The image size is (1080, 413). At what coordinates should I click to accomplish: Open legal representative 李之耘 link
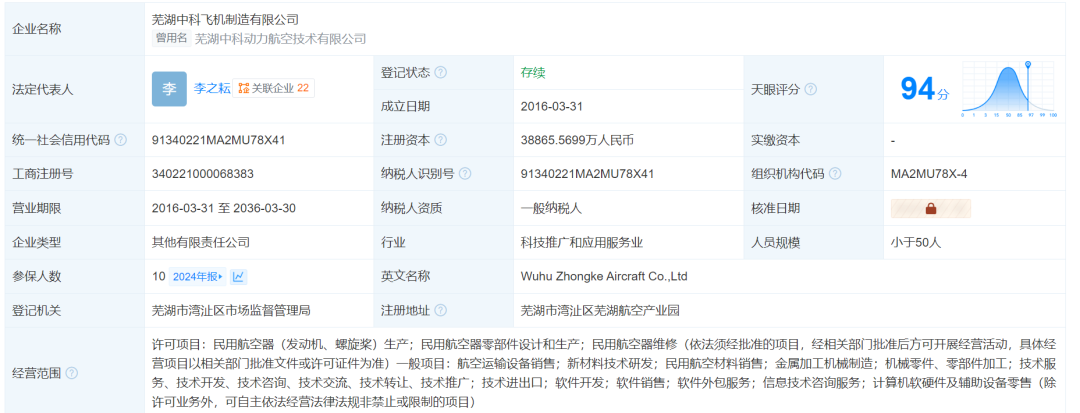coord(212,88)
